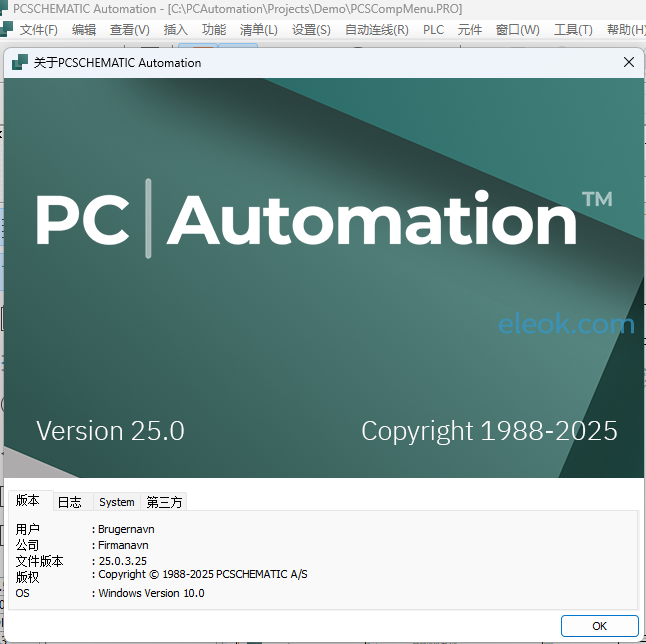The width and height of the screenshot is (646, 644).
Task: Show the 第三方 tab
Action: click(165, 502)
